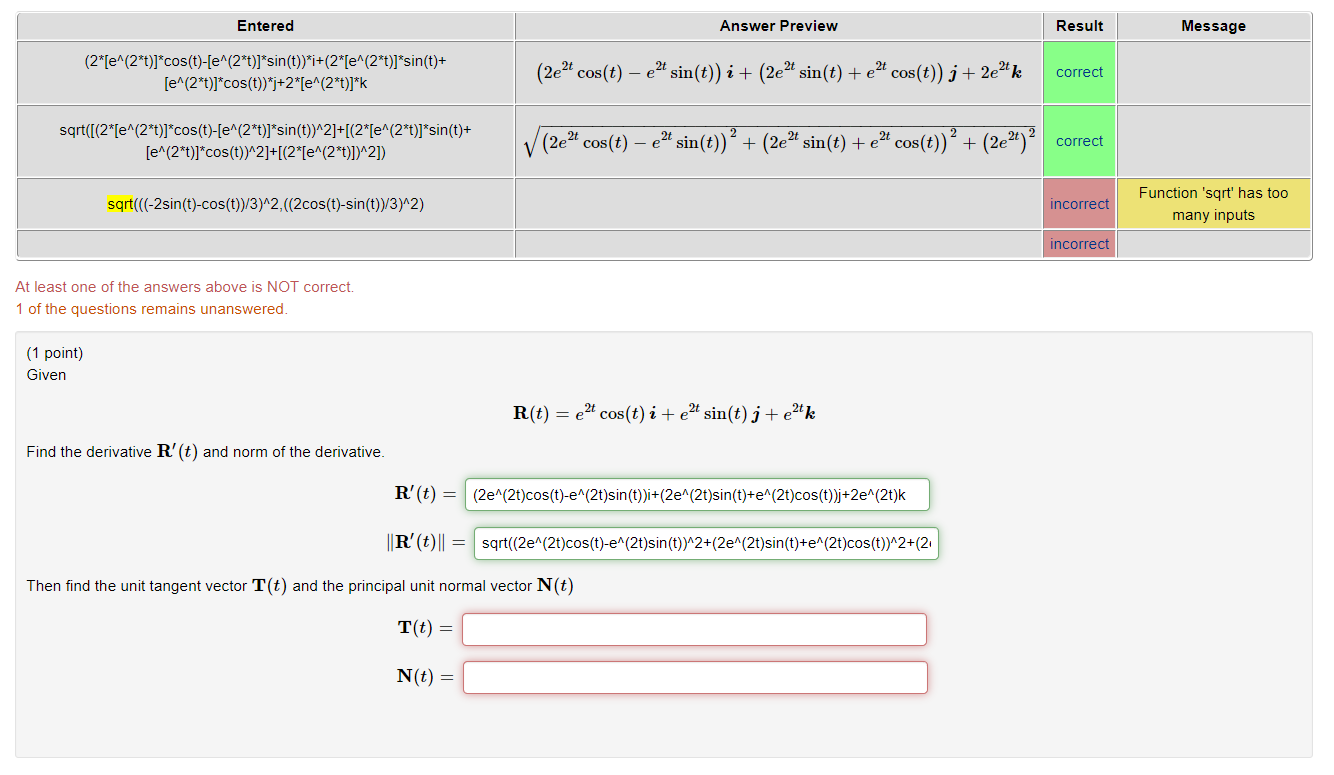Select the highlighted sqrt text in the error row
The image size is (1334, 775).
click(x=118, y=203)
